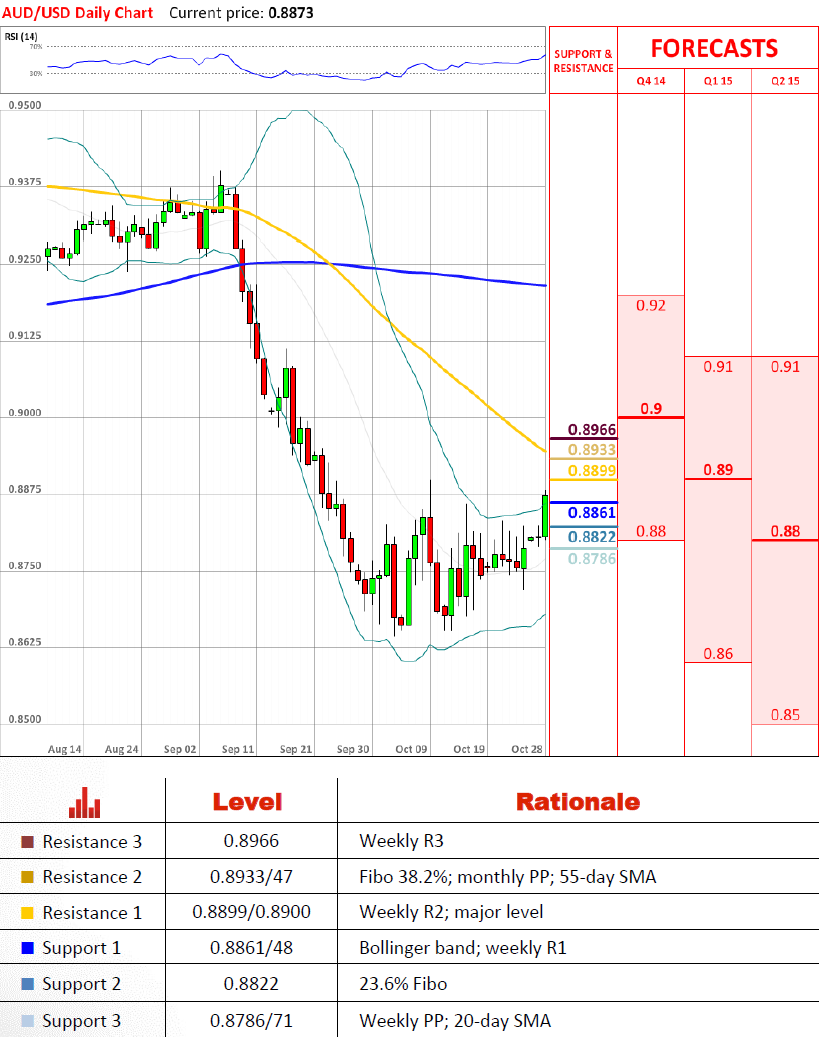The height and width of the screenshot is (1037, 820).
Task: Click the FORECASTS heading
Action: click(714, 49)
